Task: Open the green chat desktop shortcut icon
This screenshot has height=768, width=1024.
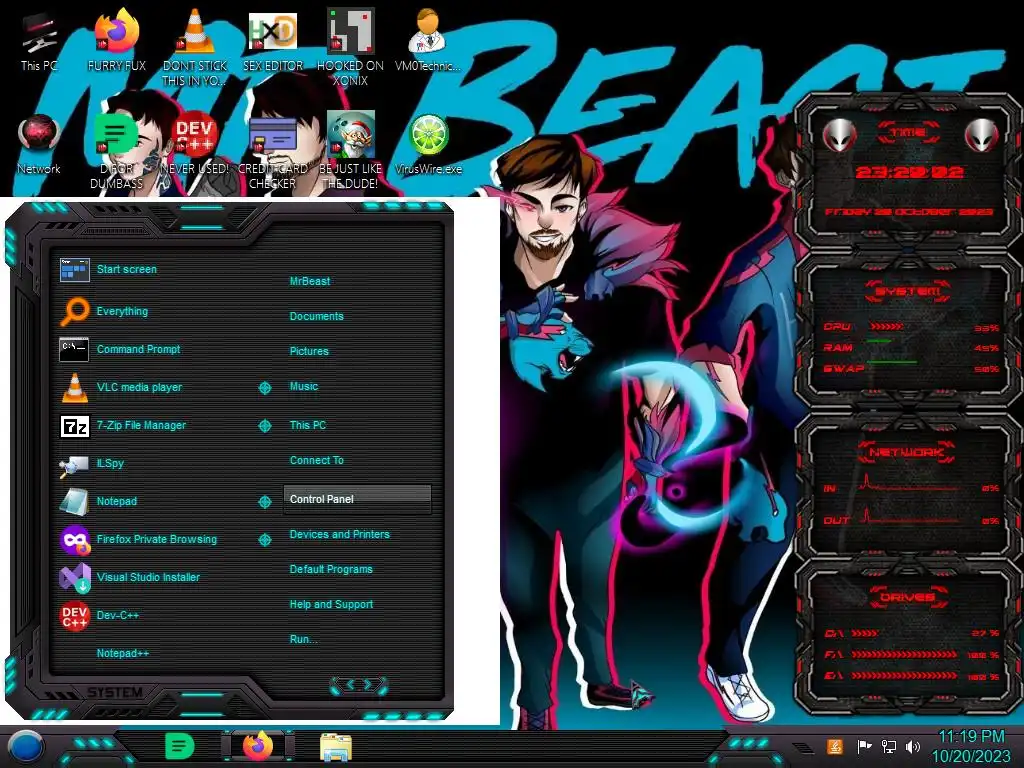Action: point(116,152)
